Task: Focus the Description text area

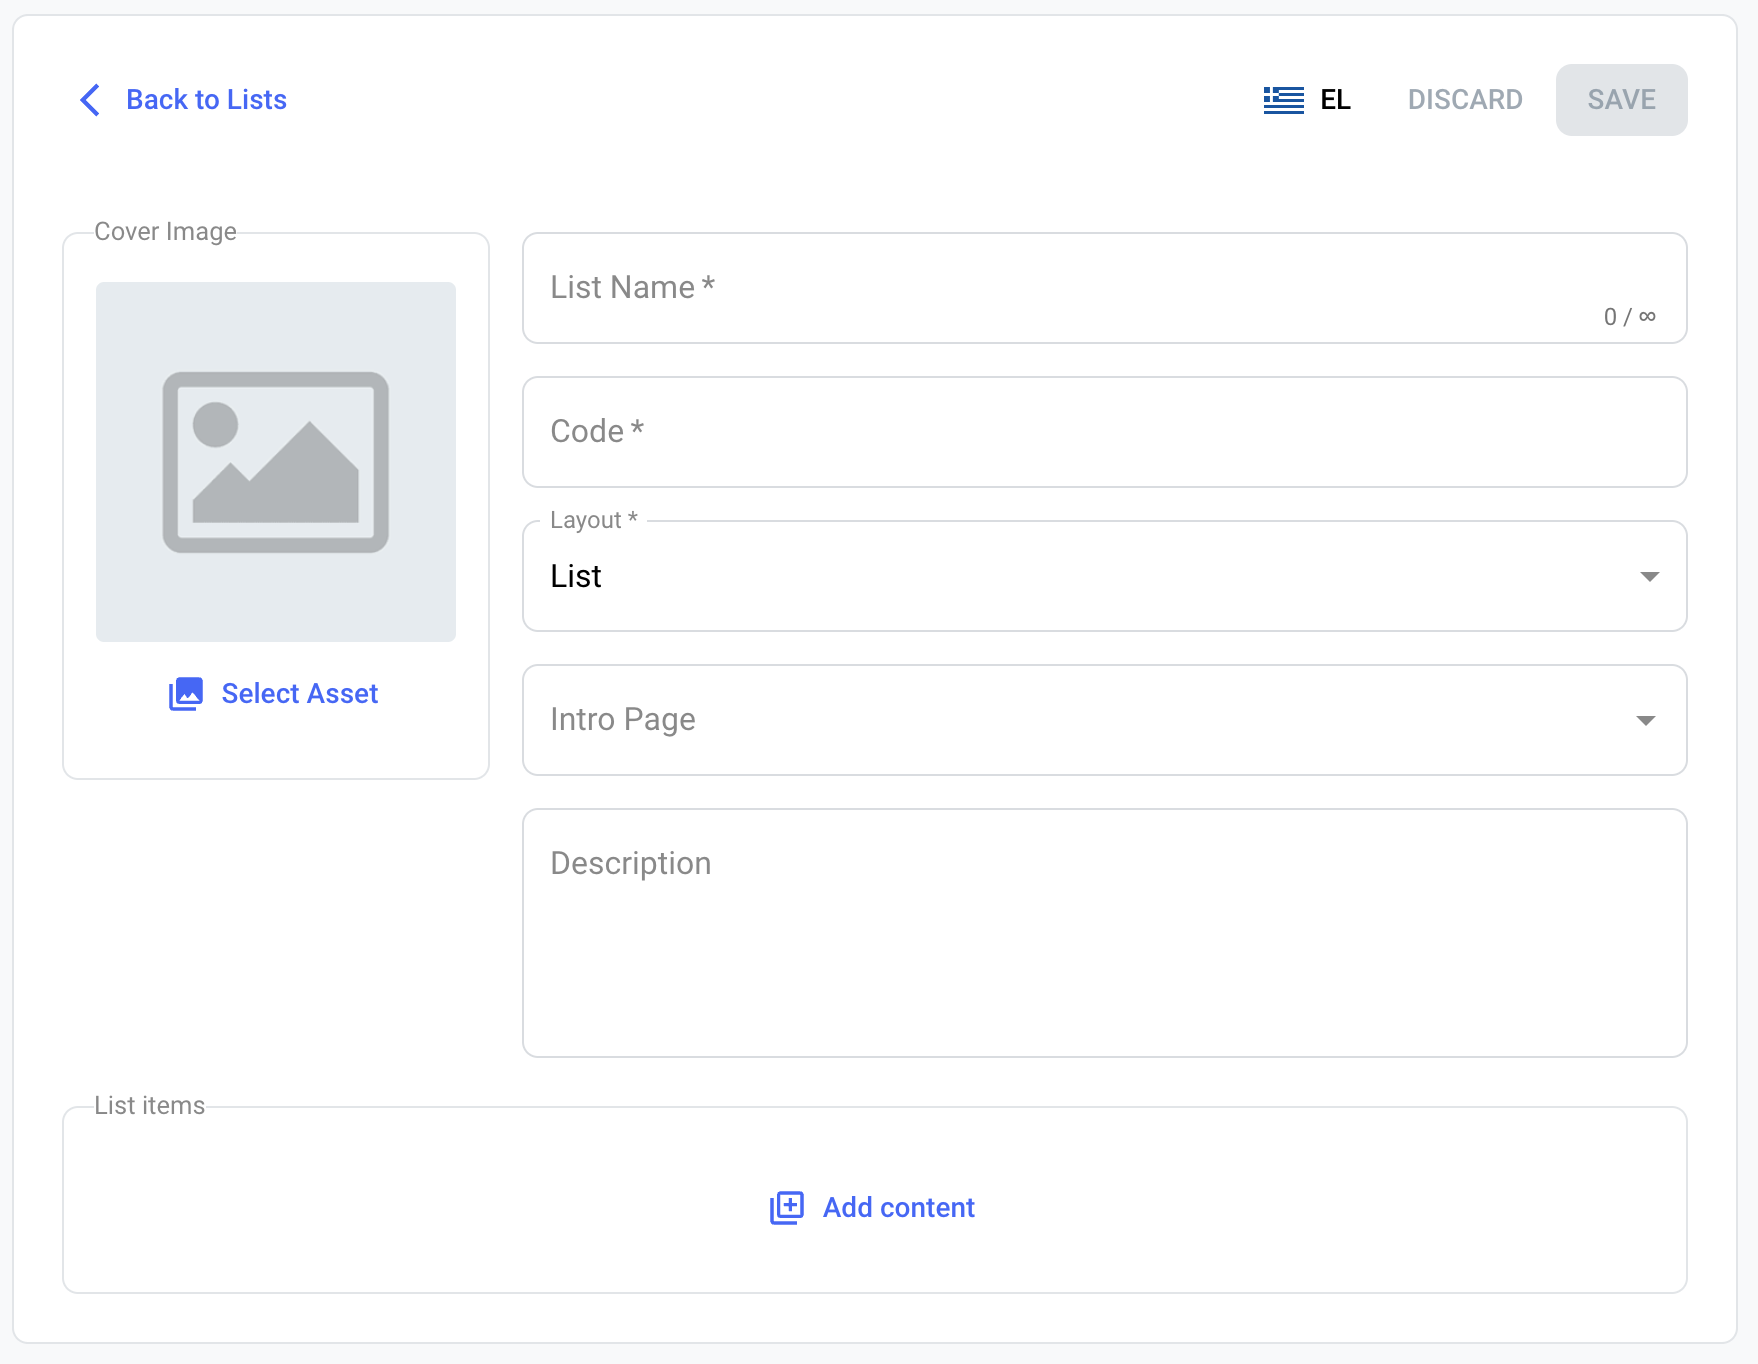Action: tap(1104, 933)
